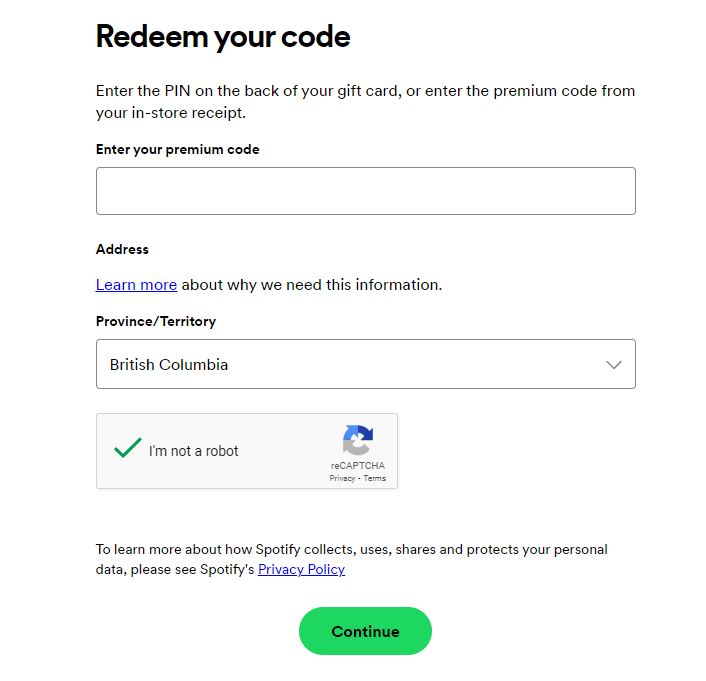Open the reCAPTCHA Terms link
Image resolution: width=706 pixels, height=681 pixels.
pyautogui.click(x=375, y=478)
